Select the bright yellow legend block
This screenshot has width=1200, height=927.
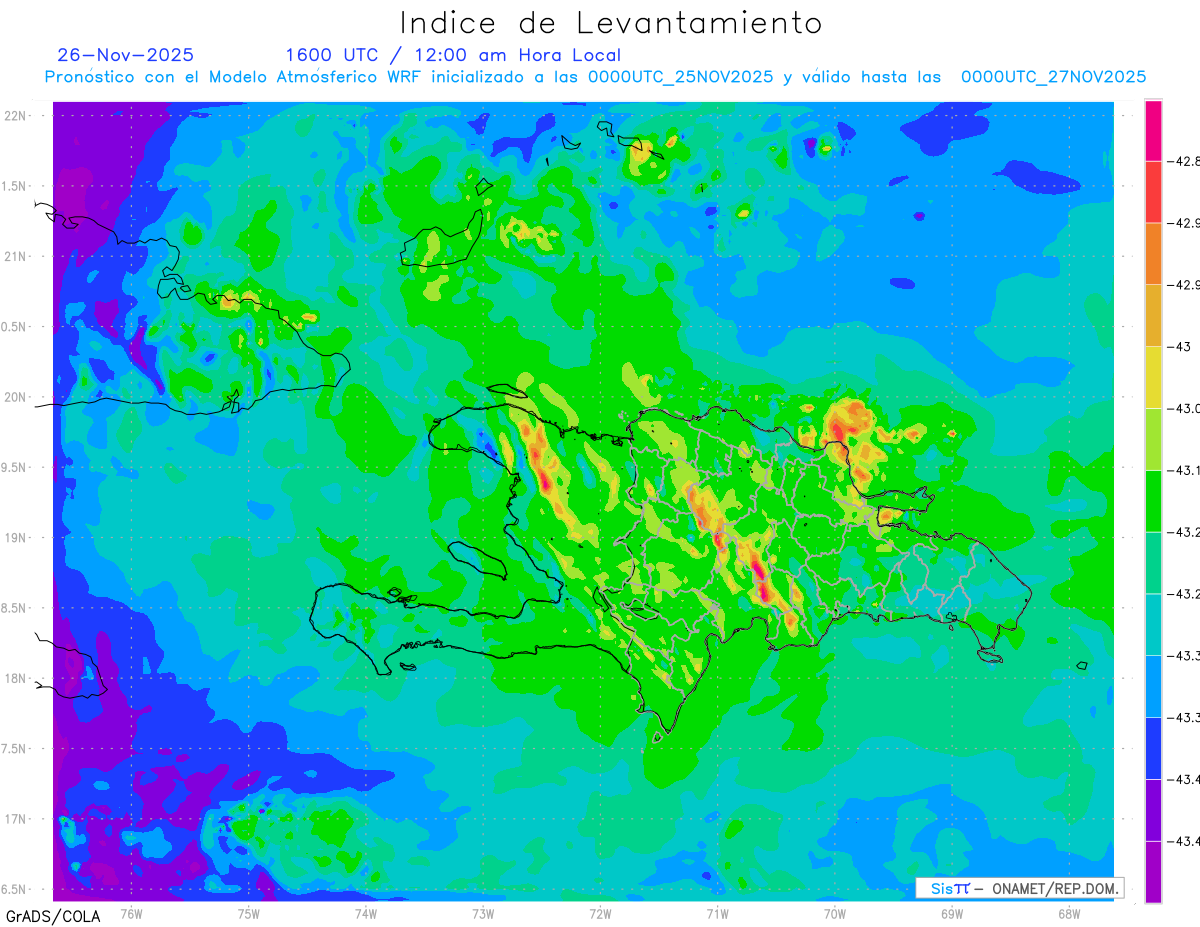[1153, 377]
